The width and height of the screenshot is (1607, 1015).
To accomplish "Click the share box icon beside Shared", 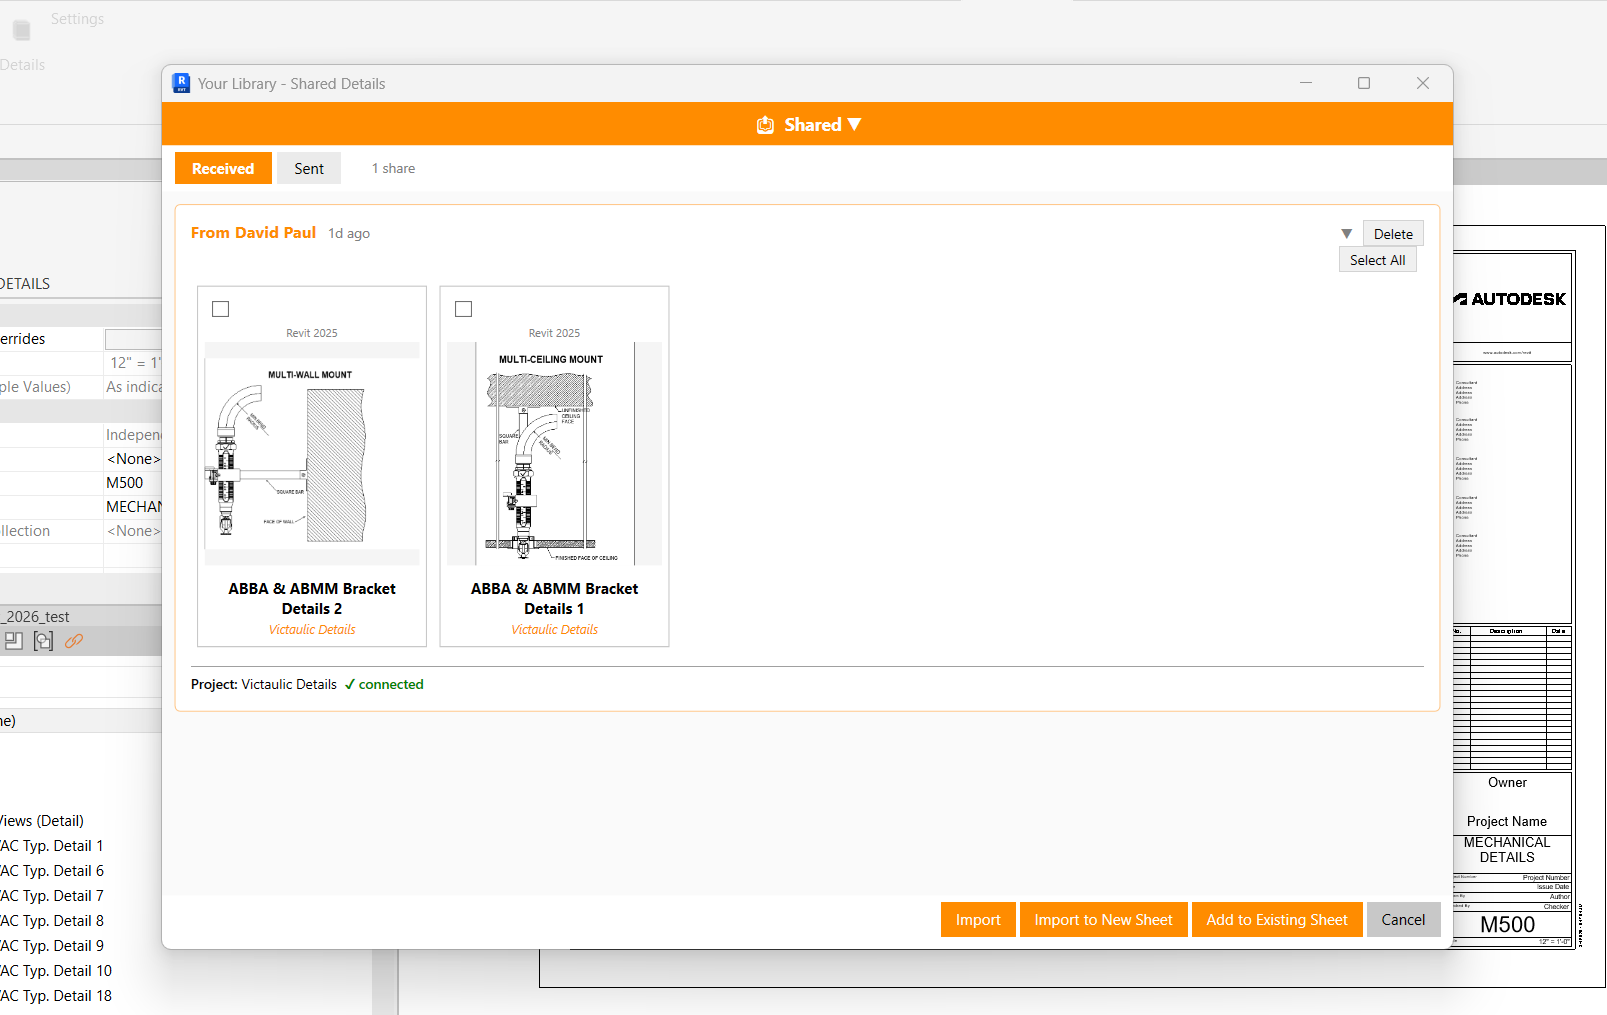I will [765, 125].
